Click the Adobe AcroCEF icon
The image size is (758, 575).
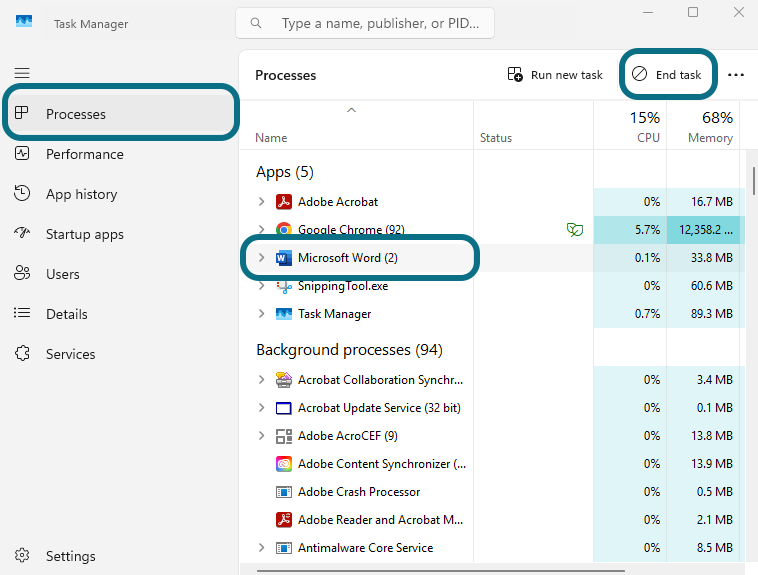[x=284, y=436]
